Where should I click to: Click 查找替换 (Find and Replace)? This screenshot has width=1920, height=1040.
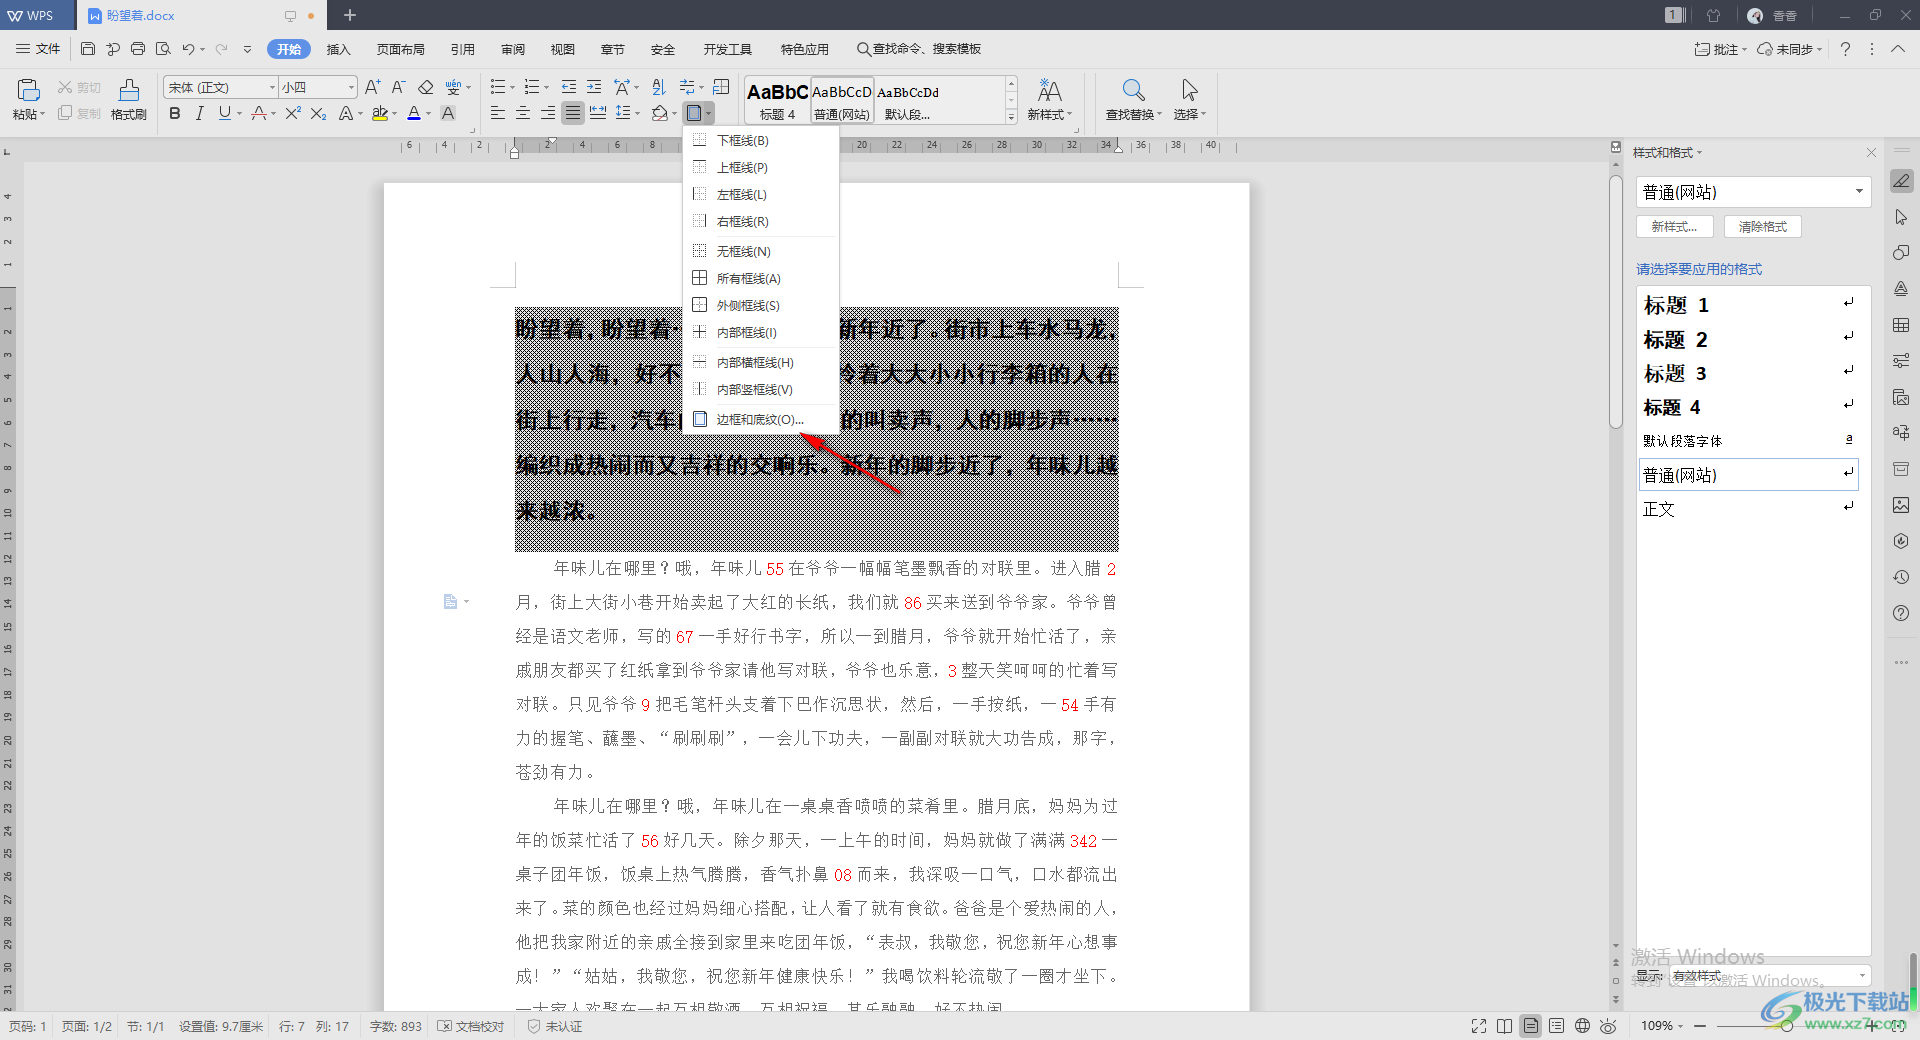1133,100
